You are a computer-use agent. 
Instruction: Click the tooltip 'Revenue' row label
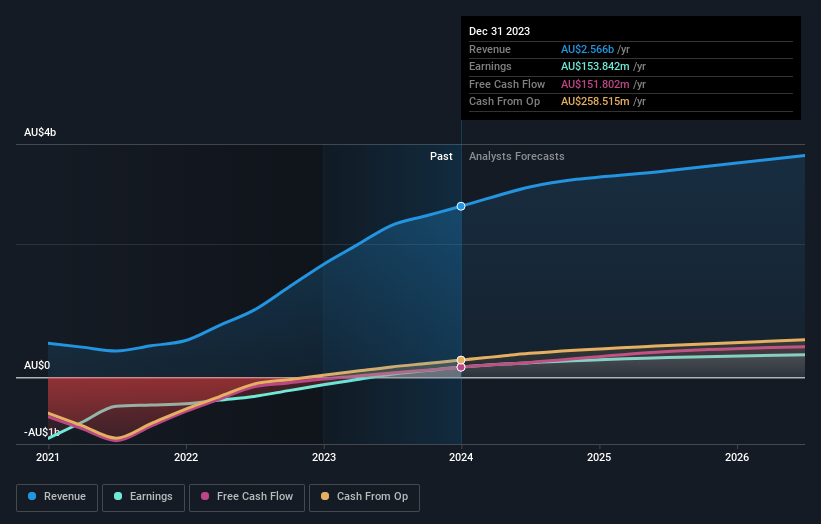point(490,49)
